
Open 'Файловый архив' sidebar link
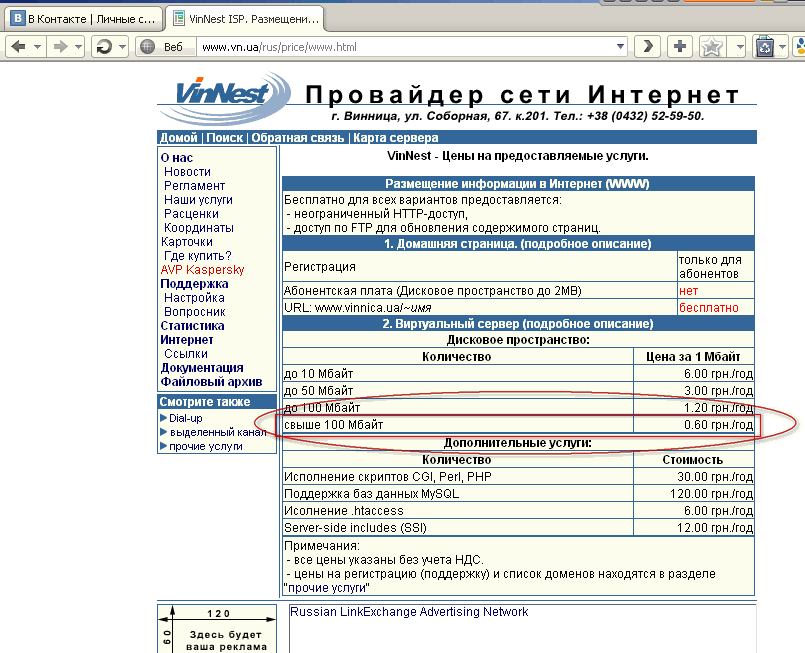211,381
